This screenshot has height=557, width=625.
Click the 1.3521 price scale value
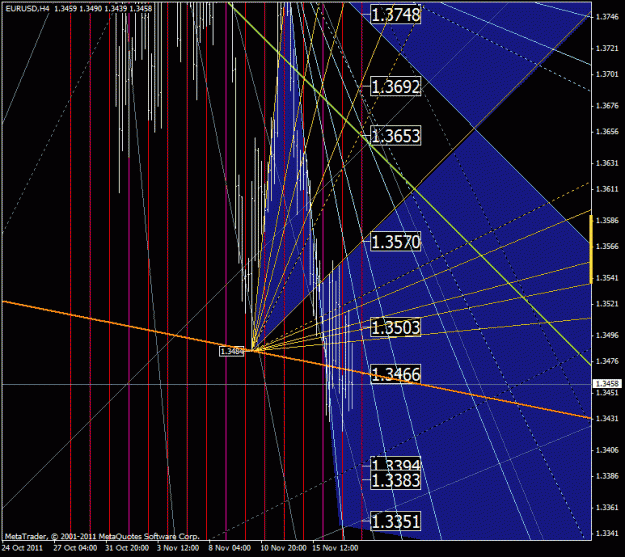click(607, 304)
